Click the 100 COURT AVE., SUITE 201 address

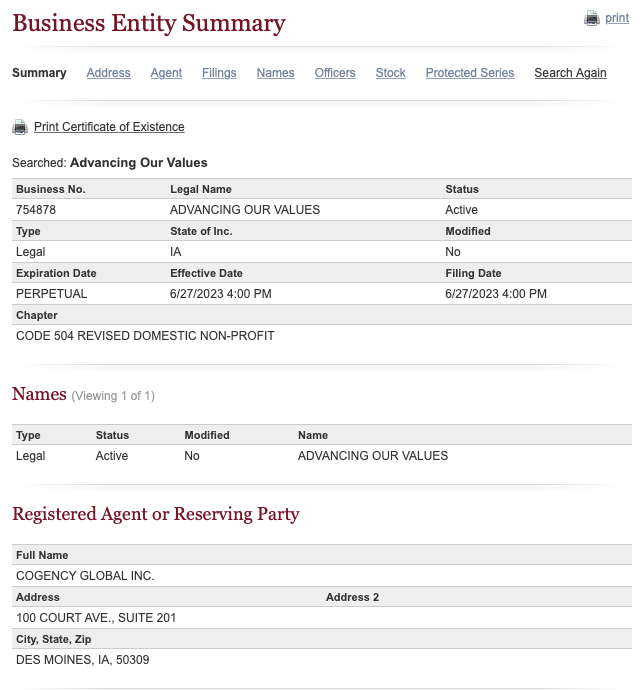tap(96, 618)
